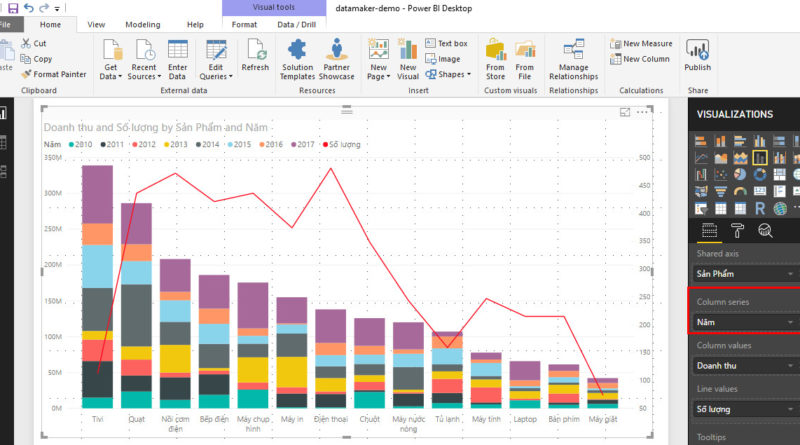Viewport: 800px width, 445px height.
Task: Select the Solution Templates icon
Action: coord(297,48)
